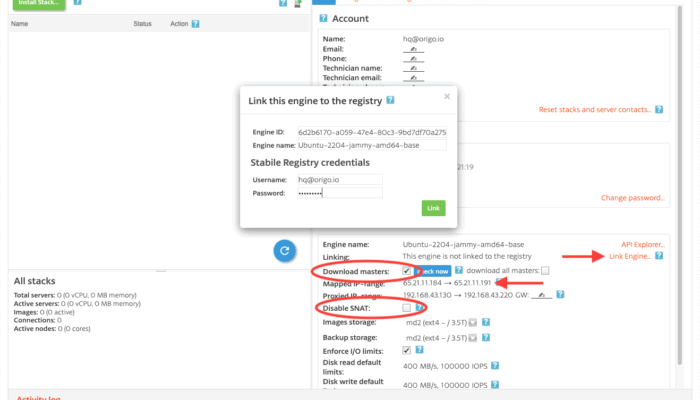The width and height of the screenshot is (700, 400).
Task: Toggle Enforce I/O limits checkbox
Action: tap(405, 351)
